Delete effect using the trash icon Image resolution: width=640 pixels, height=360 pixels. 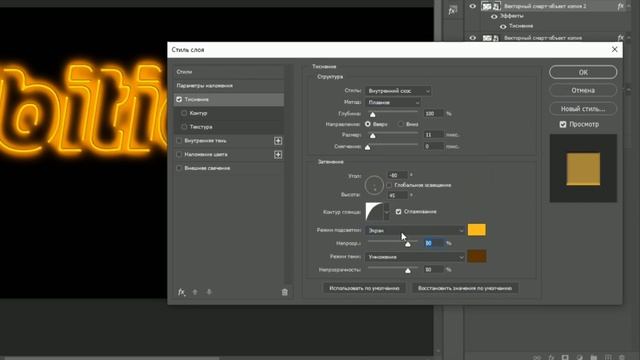click(284, 292)
